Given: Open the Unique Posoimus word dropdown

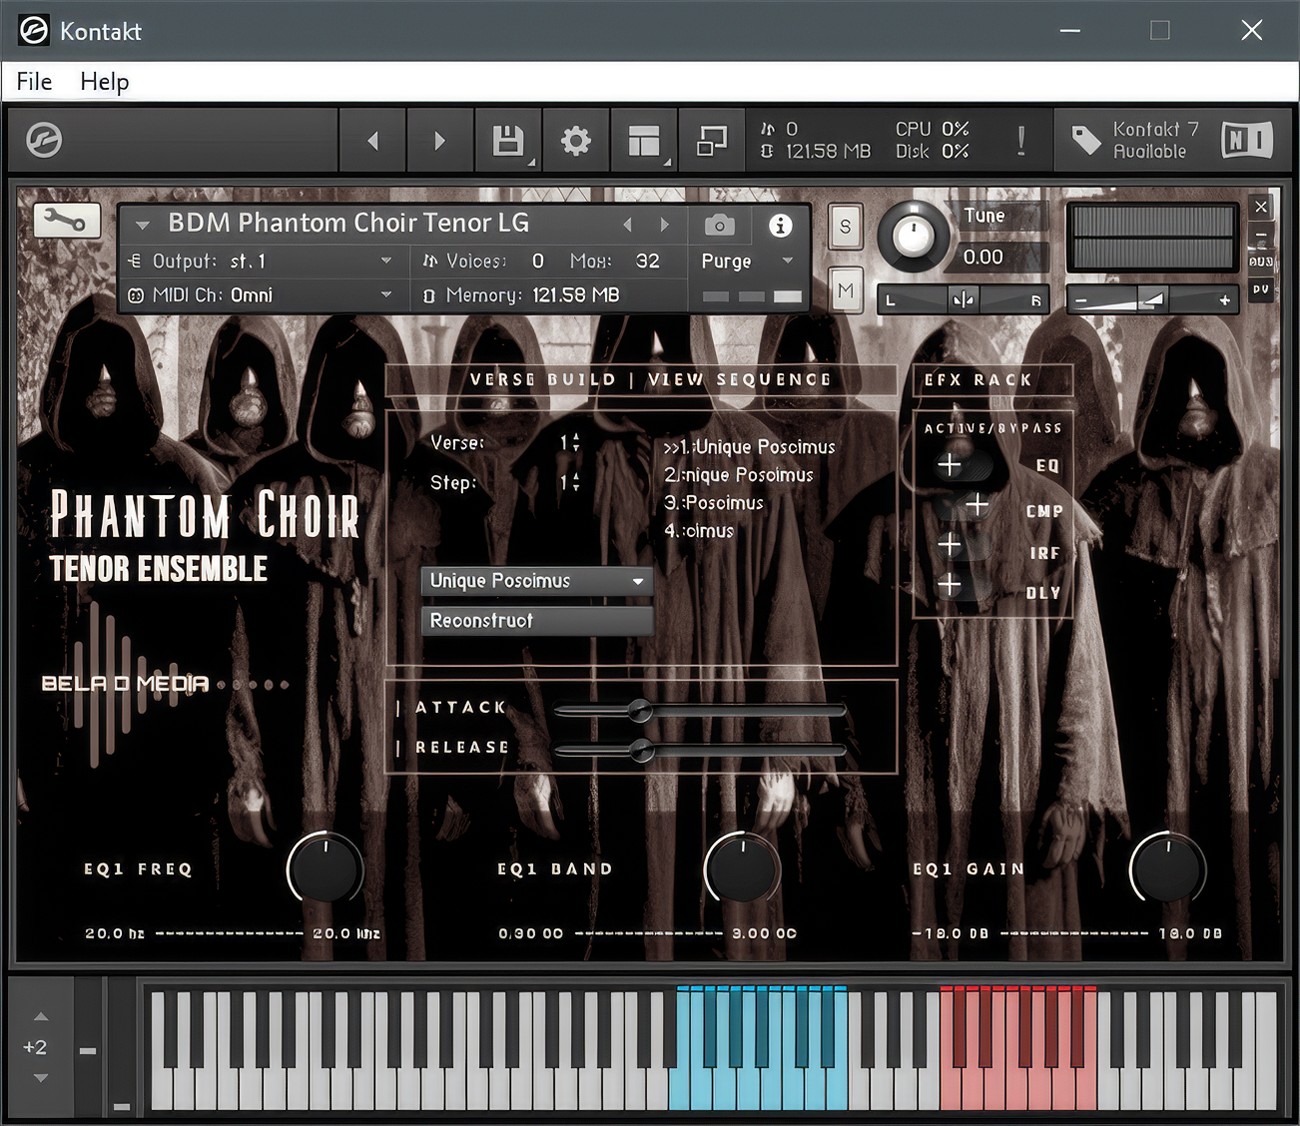Looking at the screenshot, I should coord(537,581).
